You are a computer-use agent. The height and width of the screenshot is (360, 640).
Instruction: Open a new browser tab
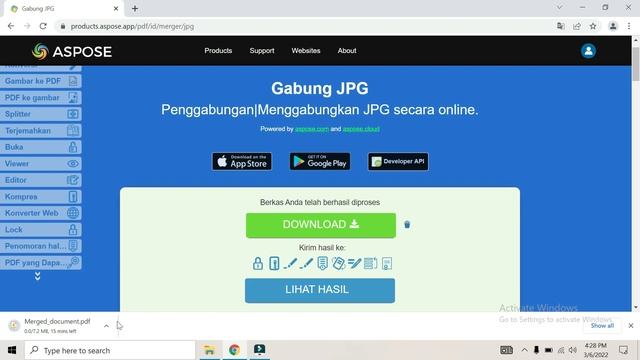coord(135,9)
